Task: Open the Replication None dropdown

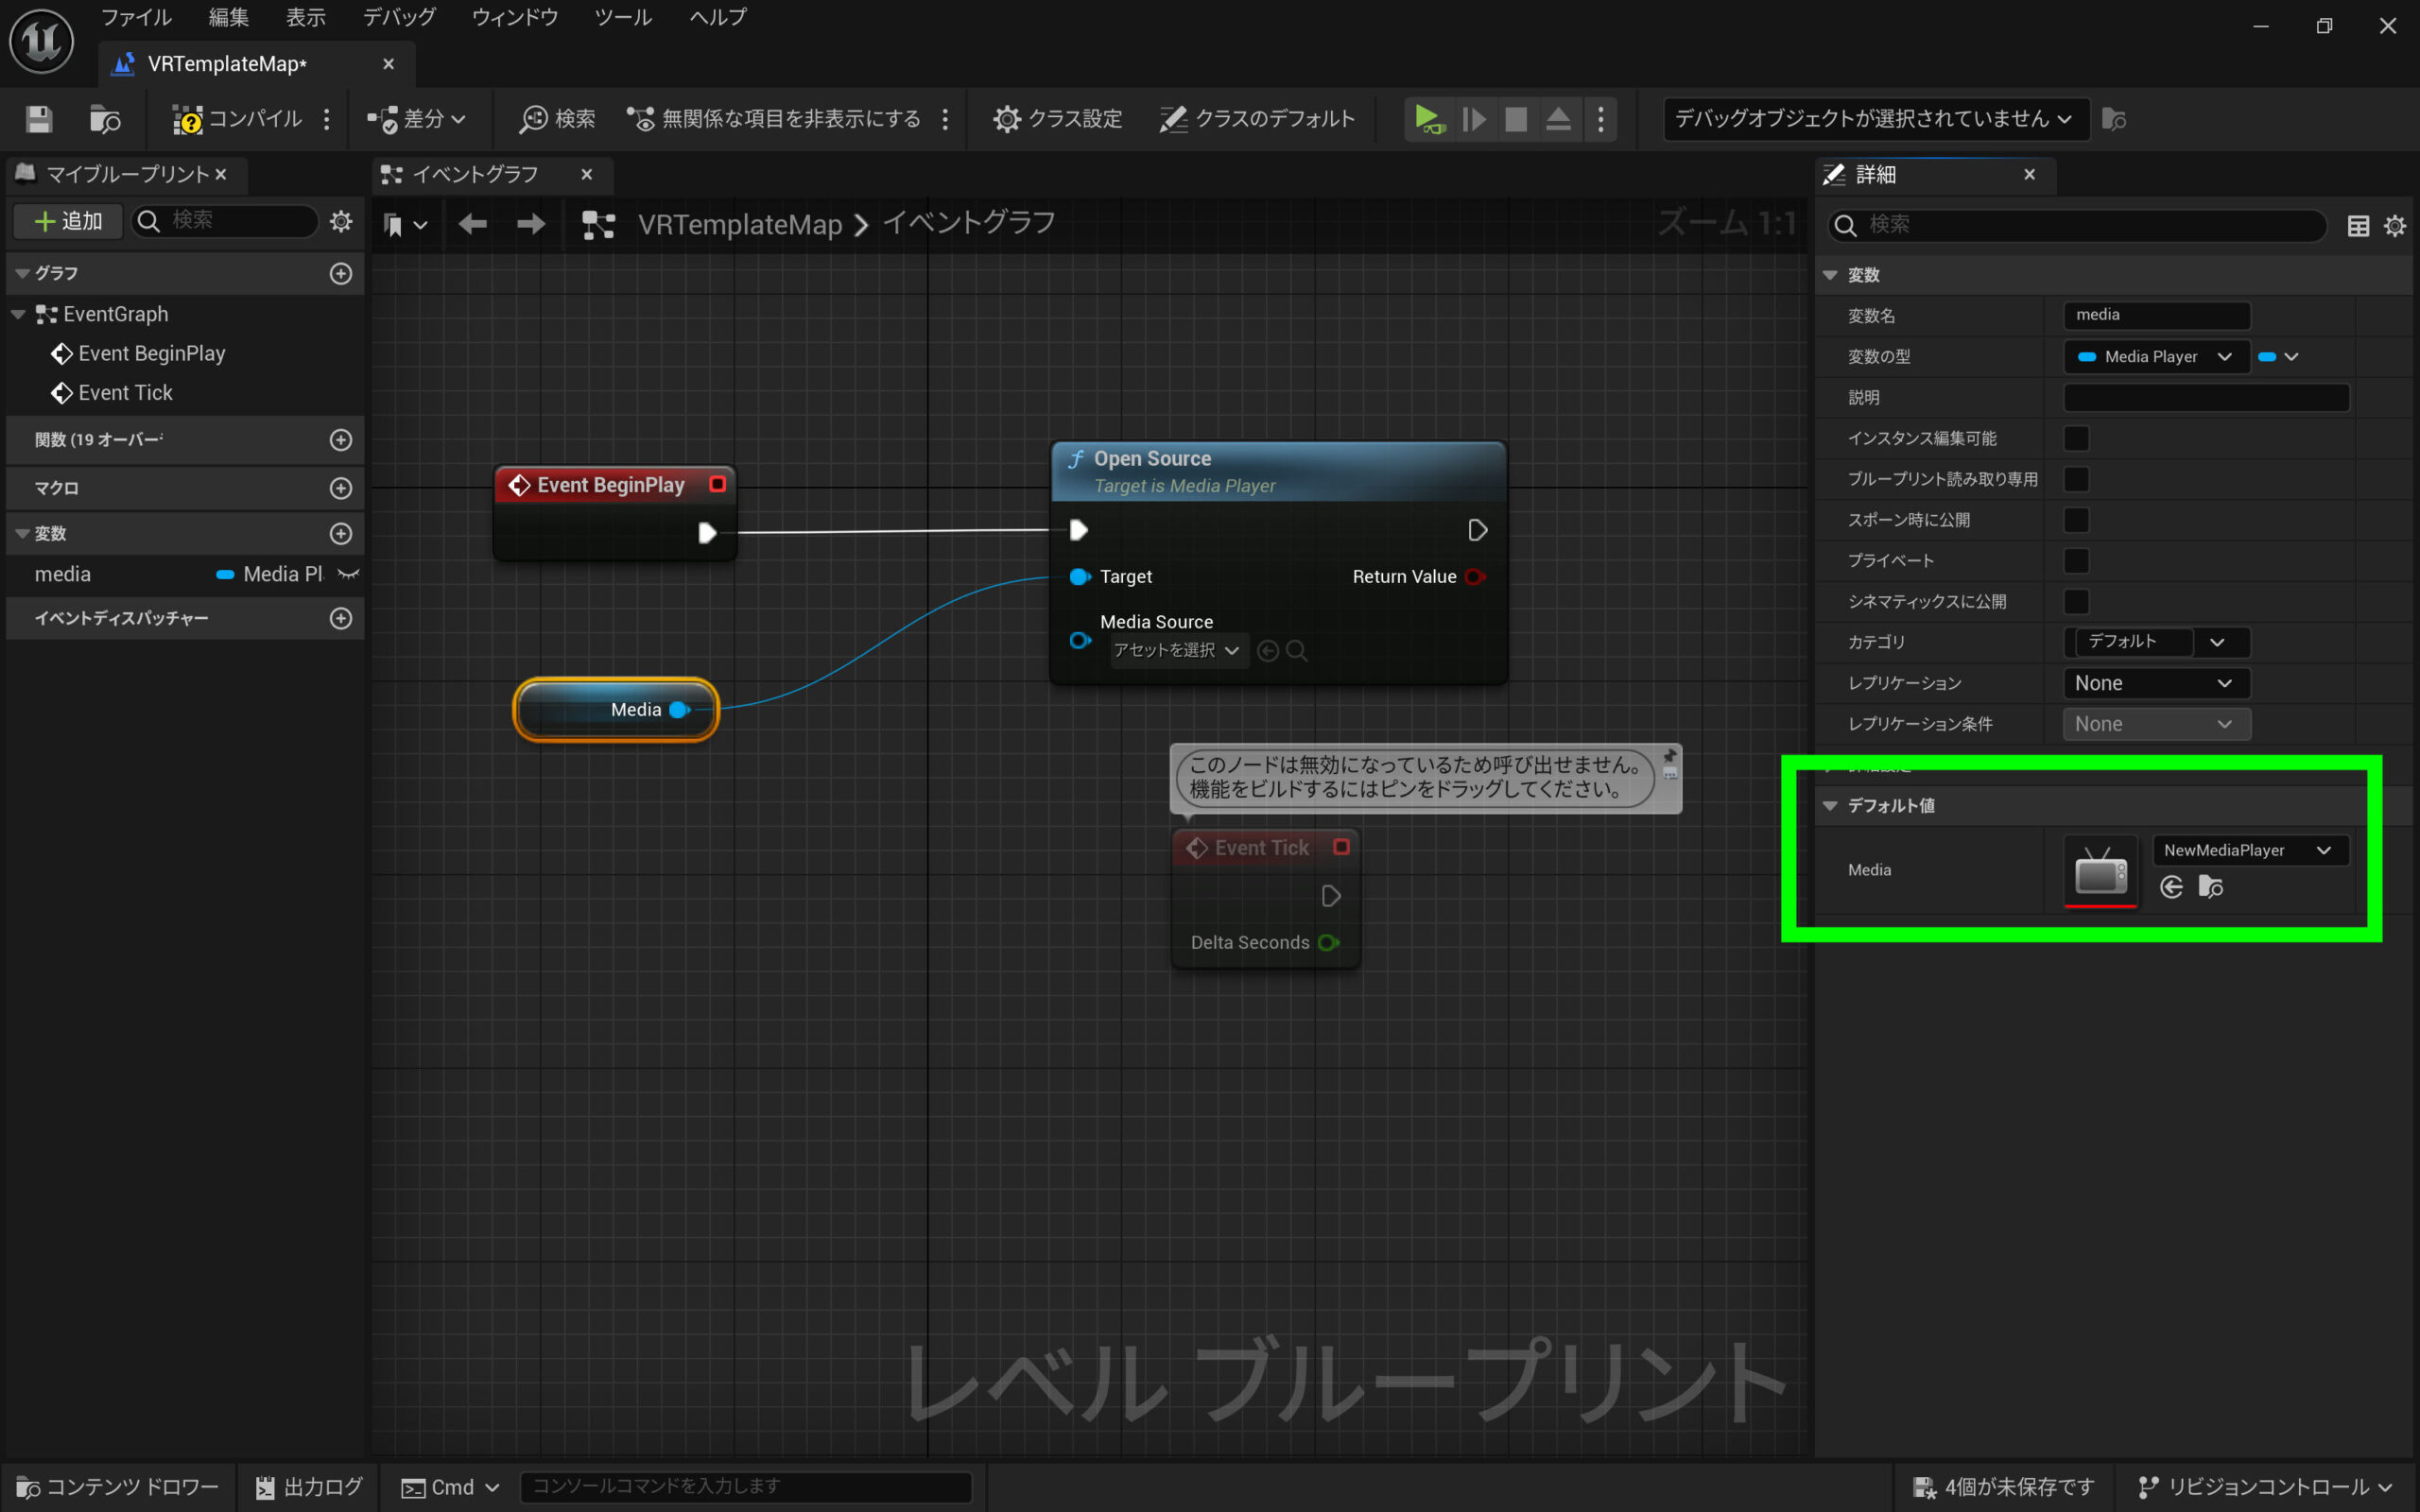Action: point(2155,683)
